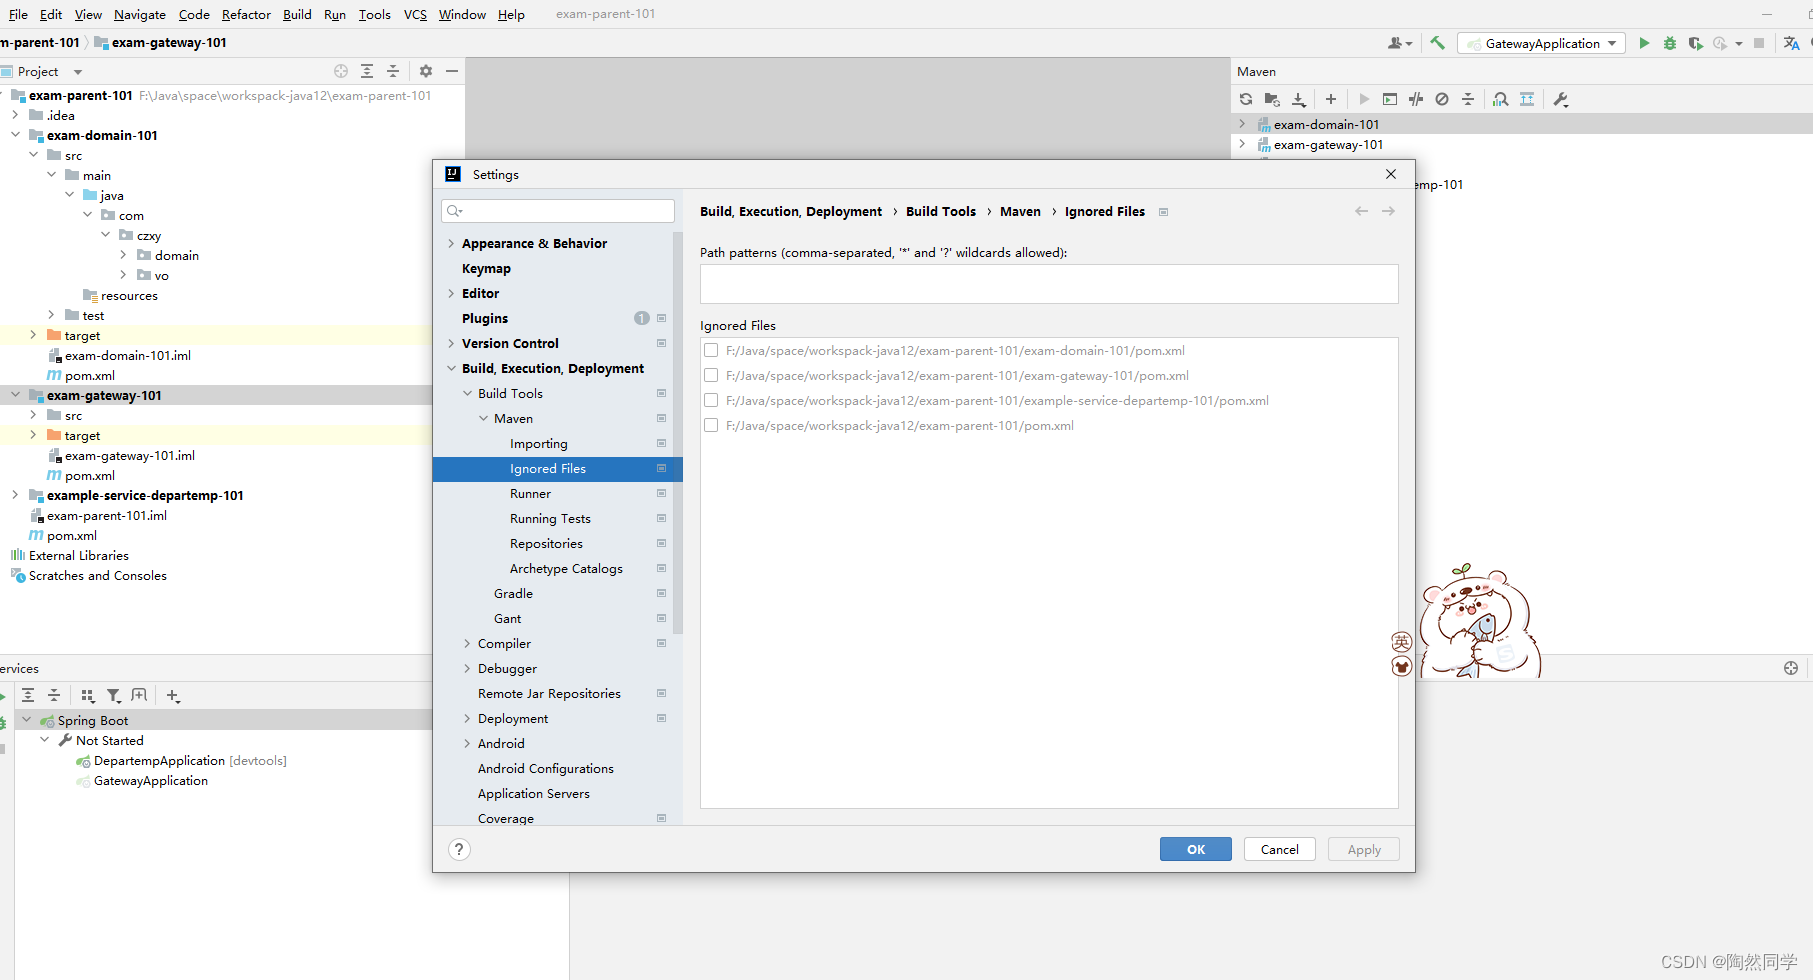Click the user account icon in toolbar
1813x980 pixels.
coord(1400,43)
